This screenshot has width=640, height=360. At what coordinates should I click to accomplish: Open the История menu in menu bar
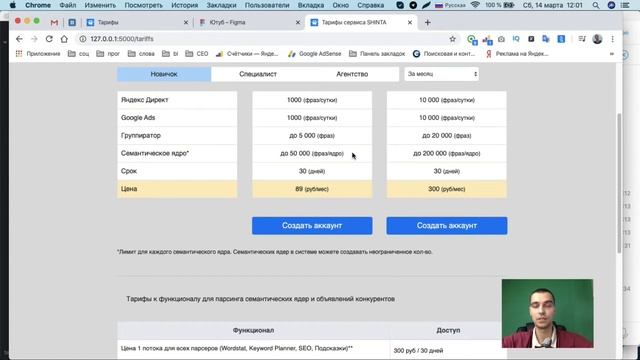184,5
